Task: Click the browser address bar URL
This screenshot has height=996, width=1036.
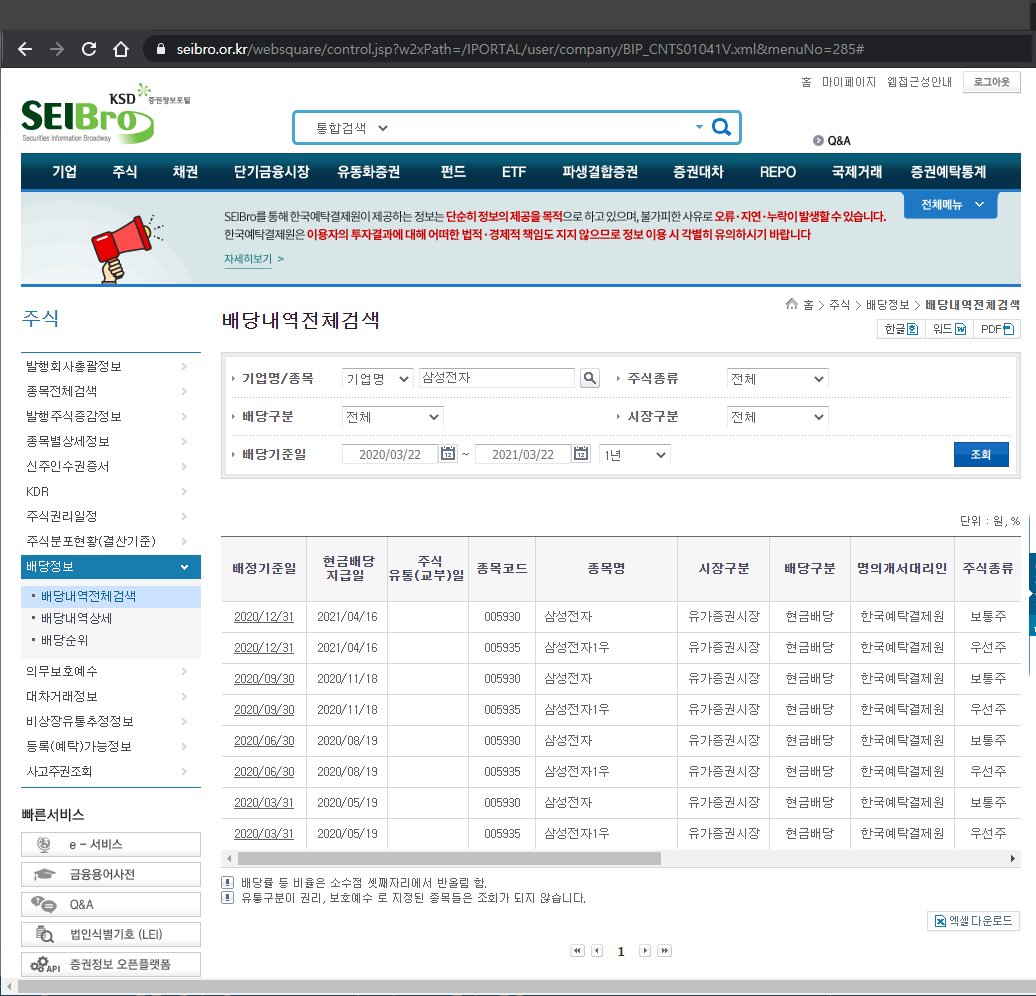Action: (x=520, y=49)
